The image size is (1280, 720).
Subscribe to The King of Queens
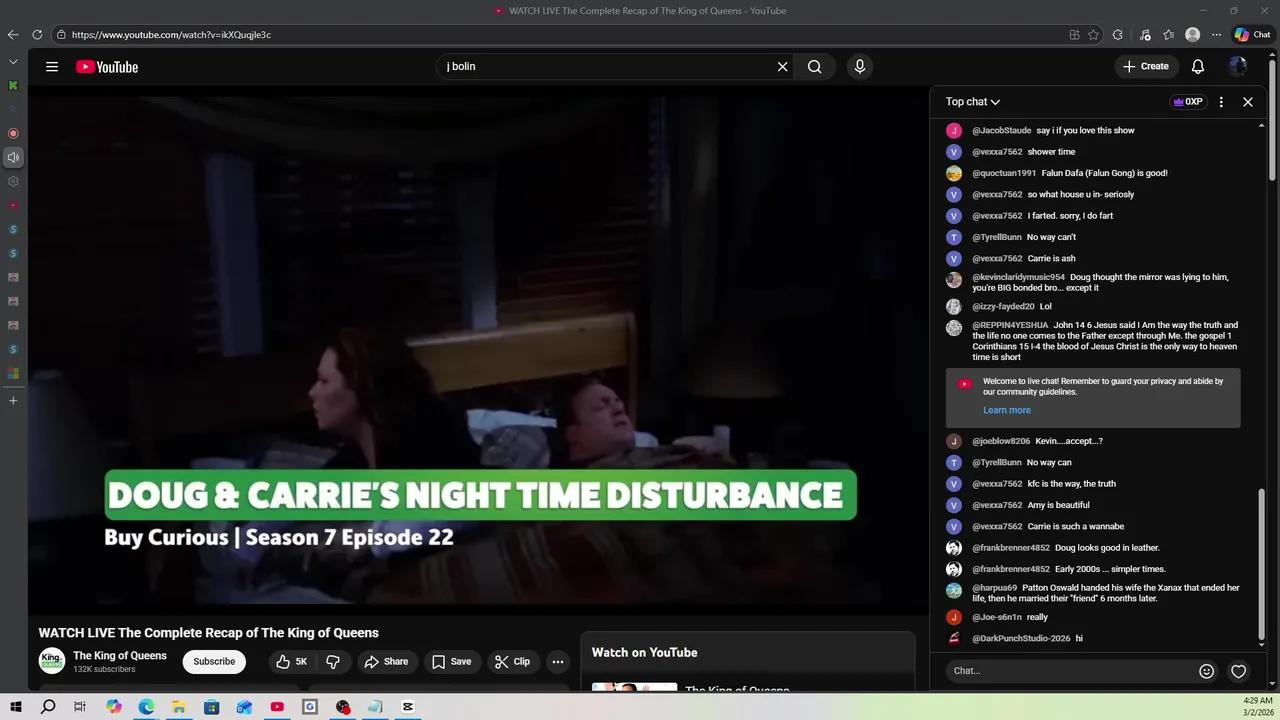point(214,661)
